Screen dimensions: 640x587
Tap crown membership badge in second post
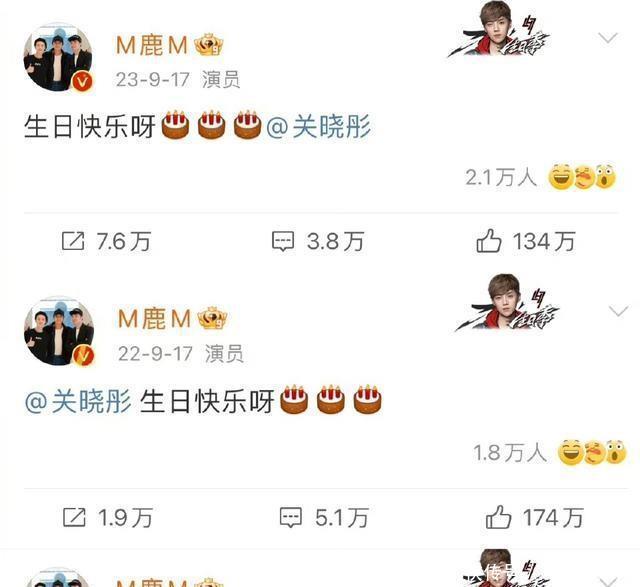coord(212,318)
